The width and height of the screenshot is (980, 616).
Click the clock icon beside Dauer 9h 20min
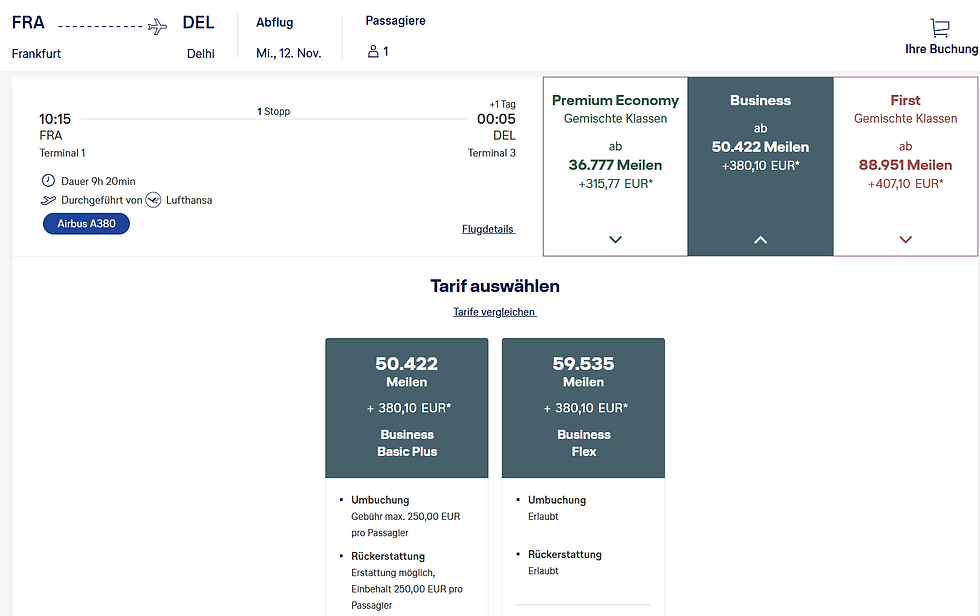click(48, 181)
